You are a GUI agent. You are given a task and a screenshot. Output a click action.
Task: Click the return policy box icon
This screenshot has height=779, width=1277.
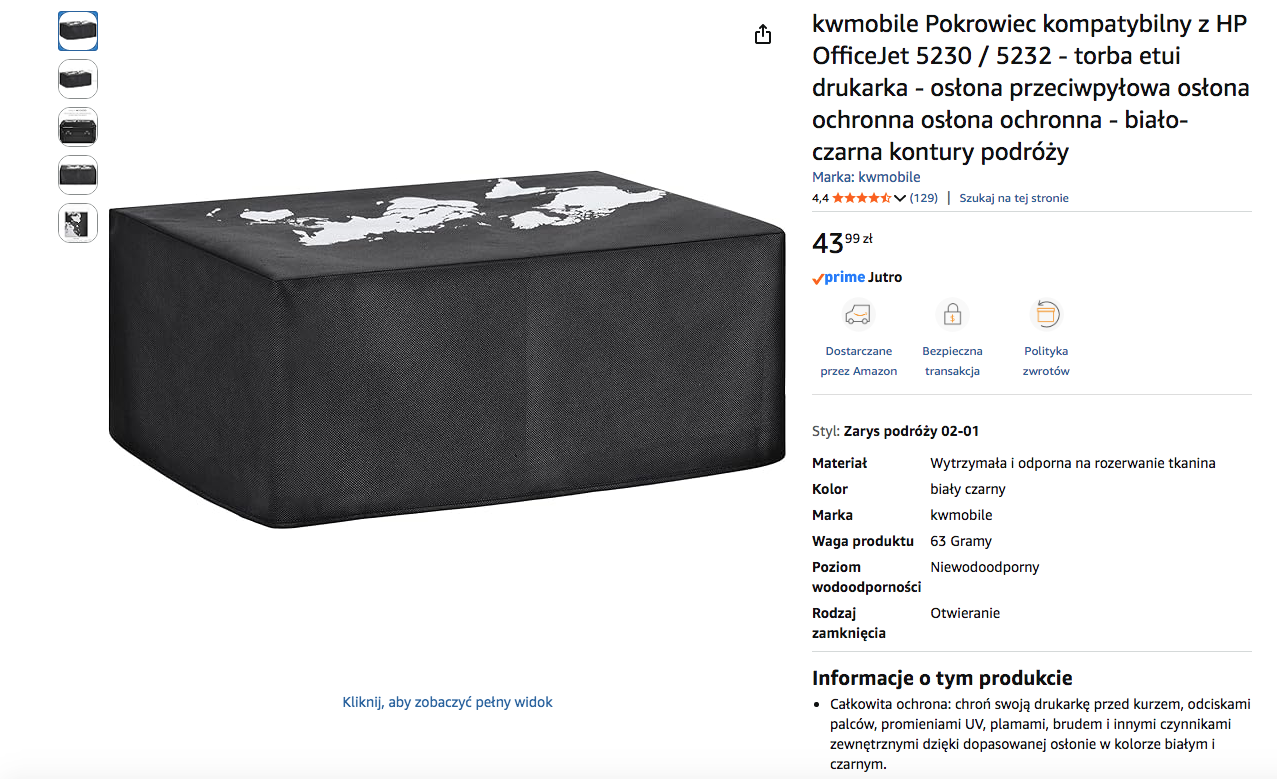pos(1045,314)
